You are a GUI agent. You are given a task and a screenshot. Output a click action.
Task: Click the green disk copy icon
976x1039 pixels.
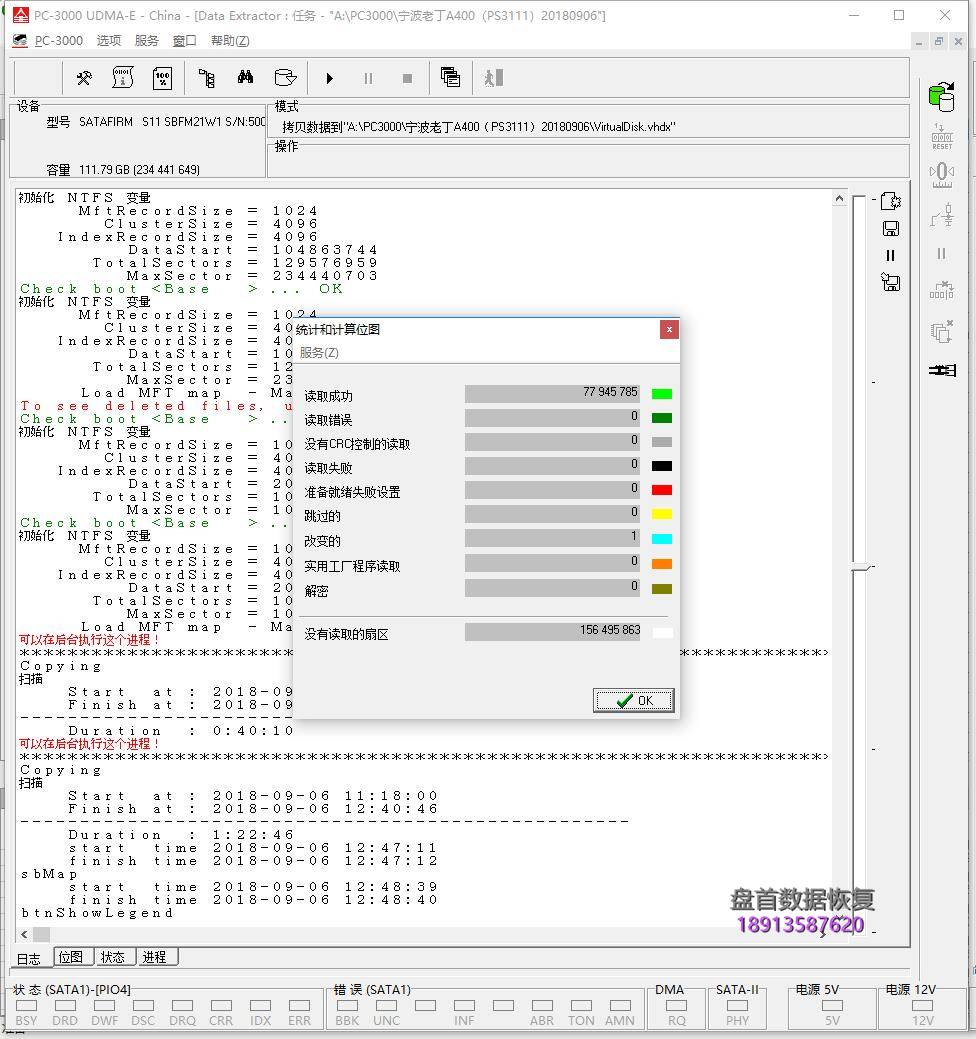tap(941, 96)
